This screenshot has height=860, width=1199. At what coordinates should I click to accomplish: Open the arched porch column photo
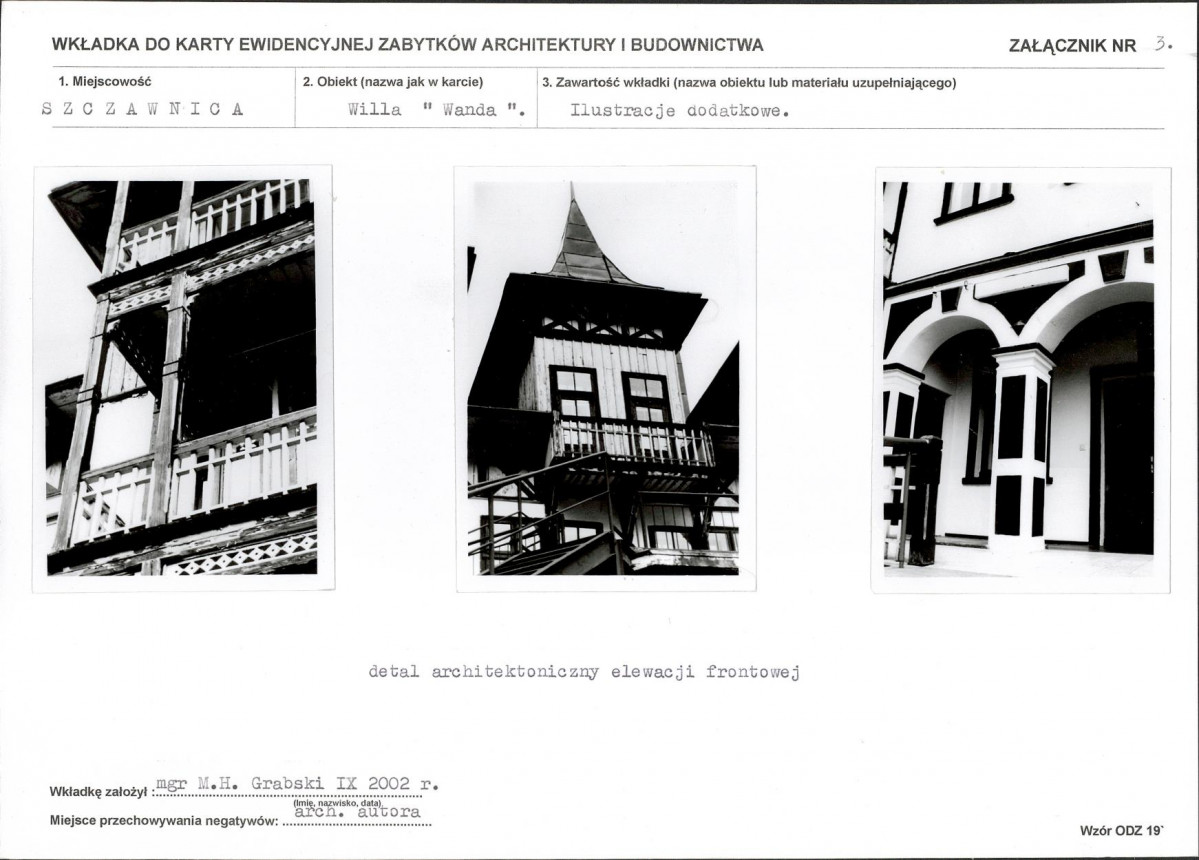pyautogui.click(x=1021, y=380)
